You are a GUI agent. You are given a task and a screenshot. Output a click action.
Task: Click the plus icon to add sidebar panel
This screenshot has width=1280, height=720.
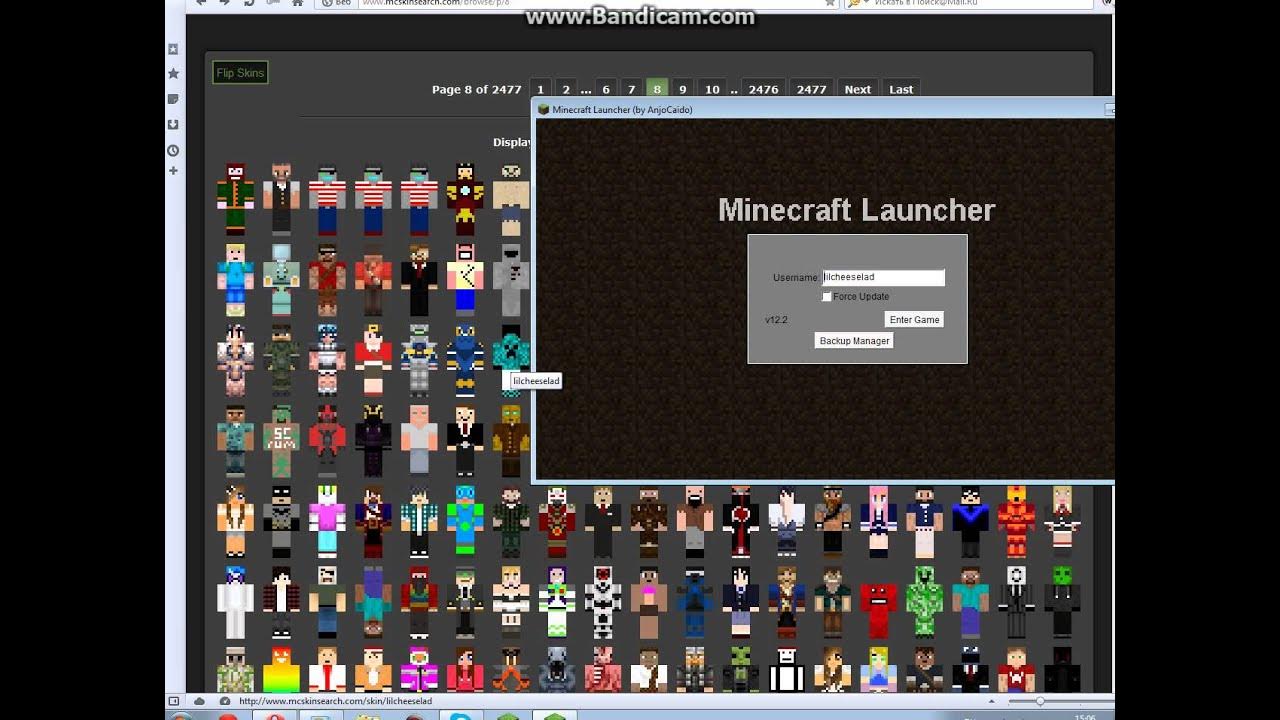173,171
